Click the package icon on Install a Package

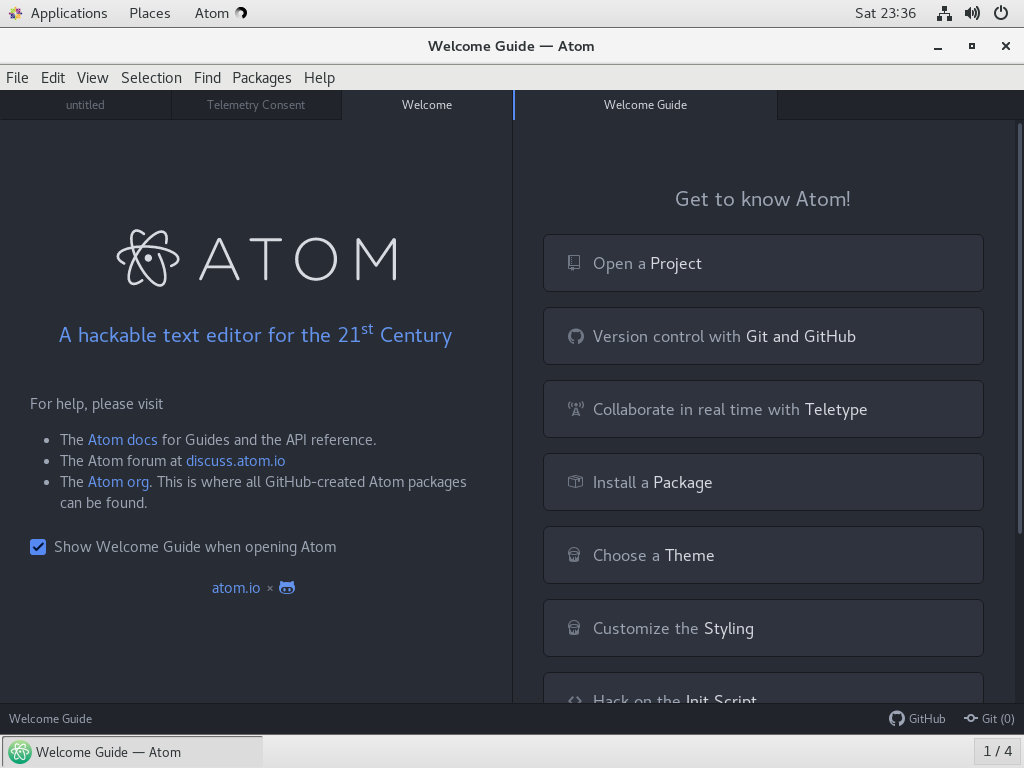(x=575, y=482)
